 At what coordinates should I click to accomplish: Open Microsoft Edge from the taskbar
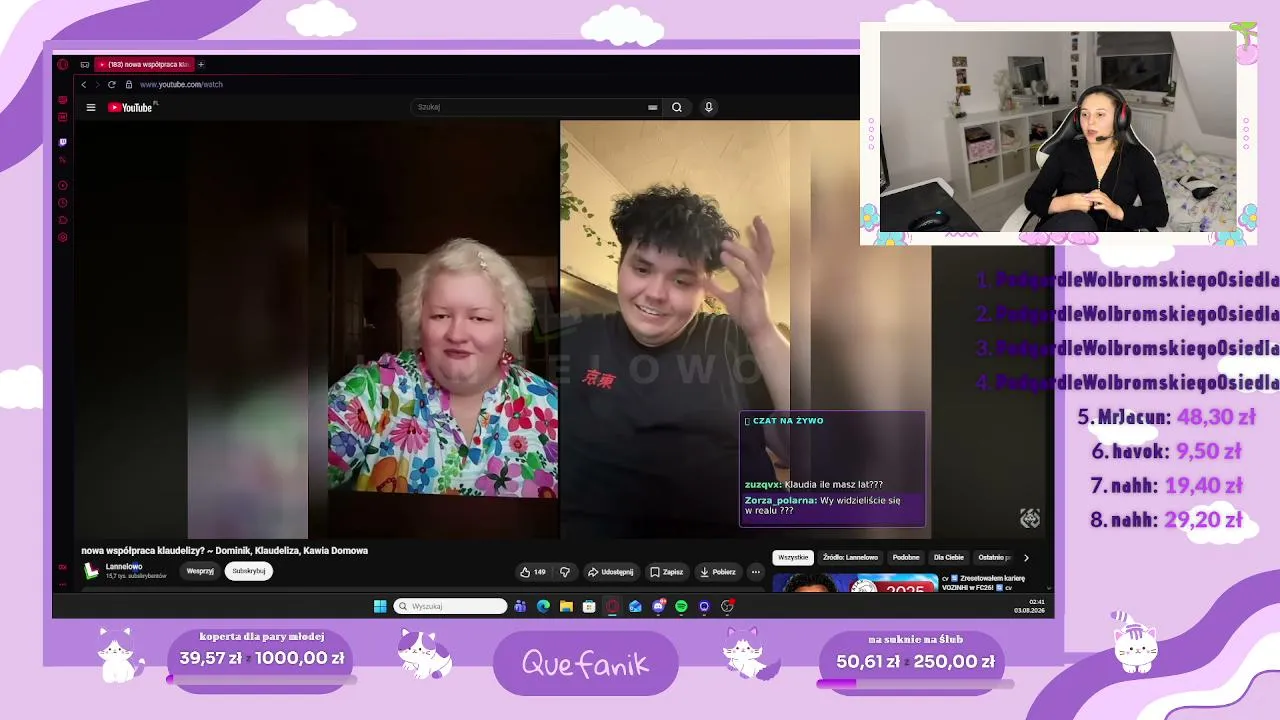[543, 606]
